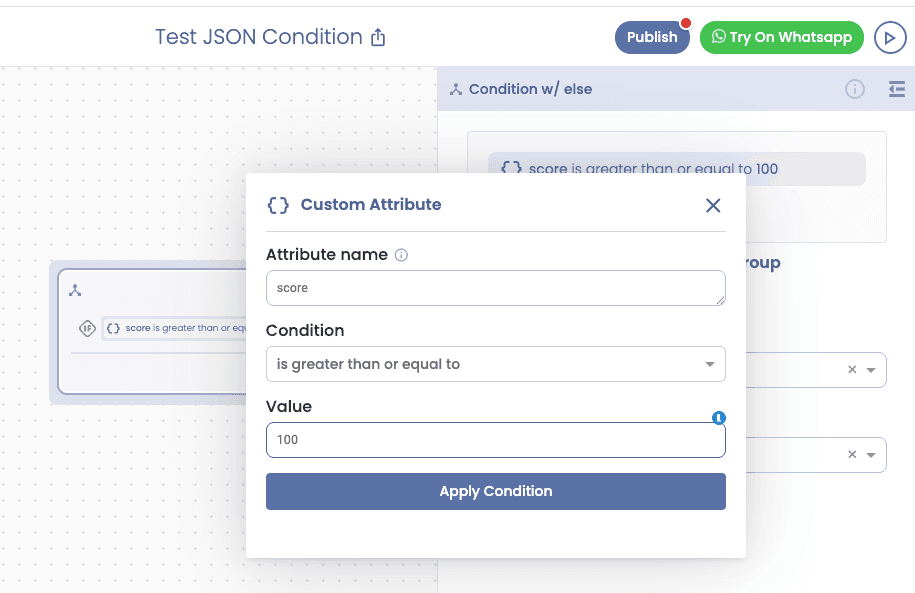Apply the condition with Apply Condition button
The height and width of the screenshot is (593, 915).
pos(496,491)
